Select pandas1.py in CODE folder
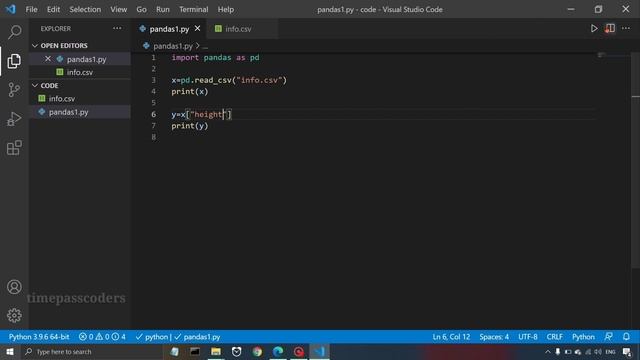640x360 pixels. 69,112
